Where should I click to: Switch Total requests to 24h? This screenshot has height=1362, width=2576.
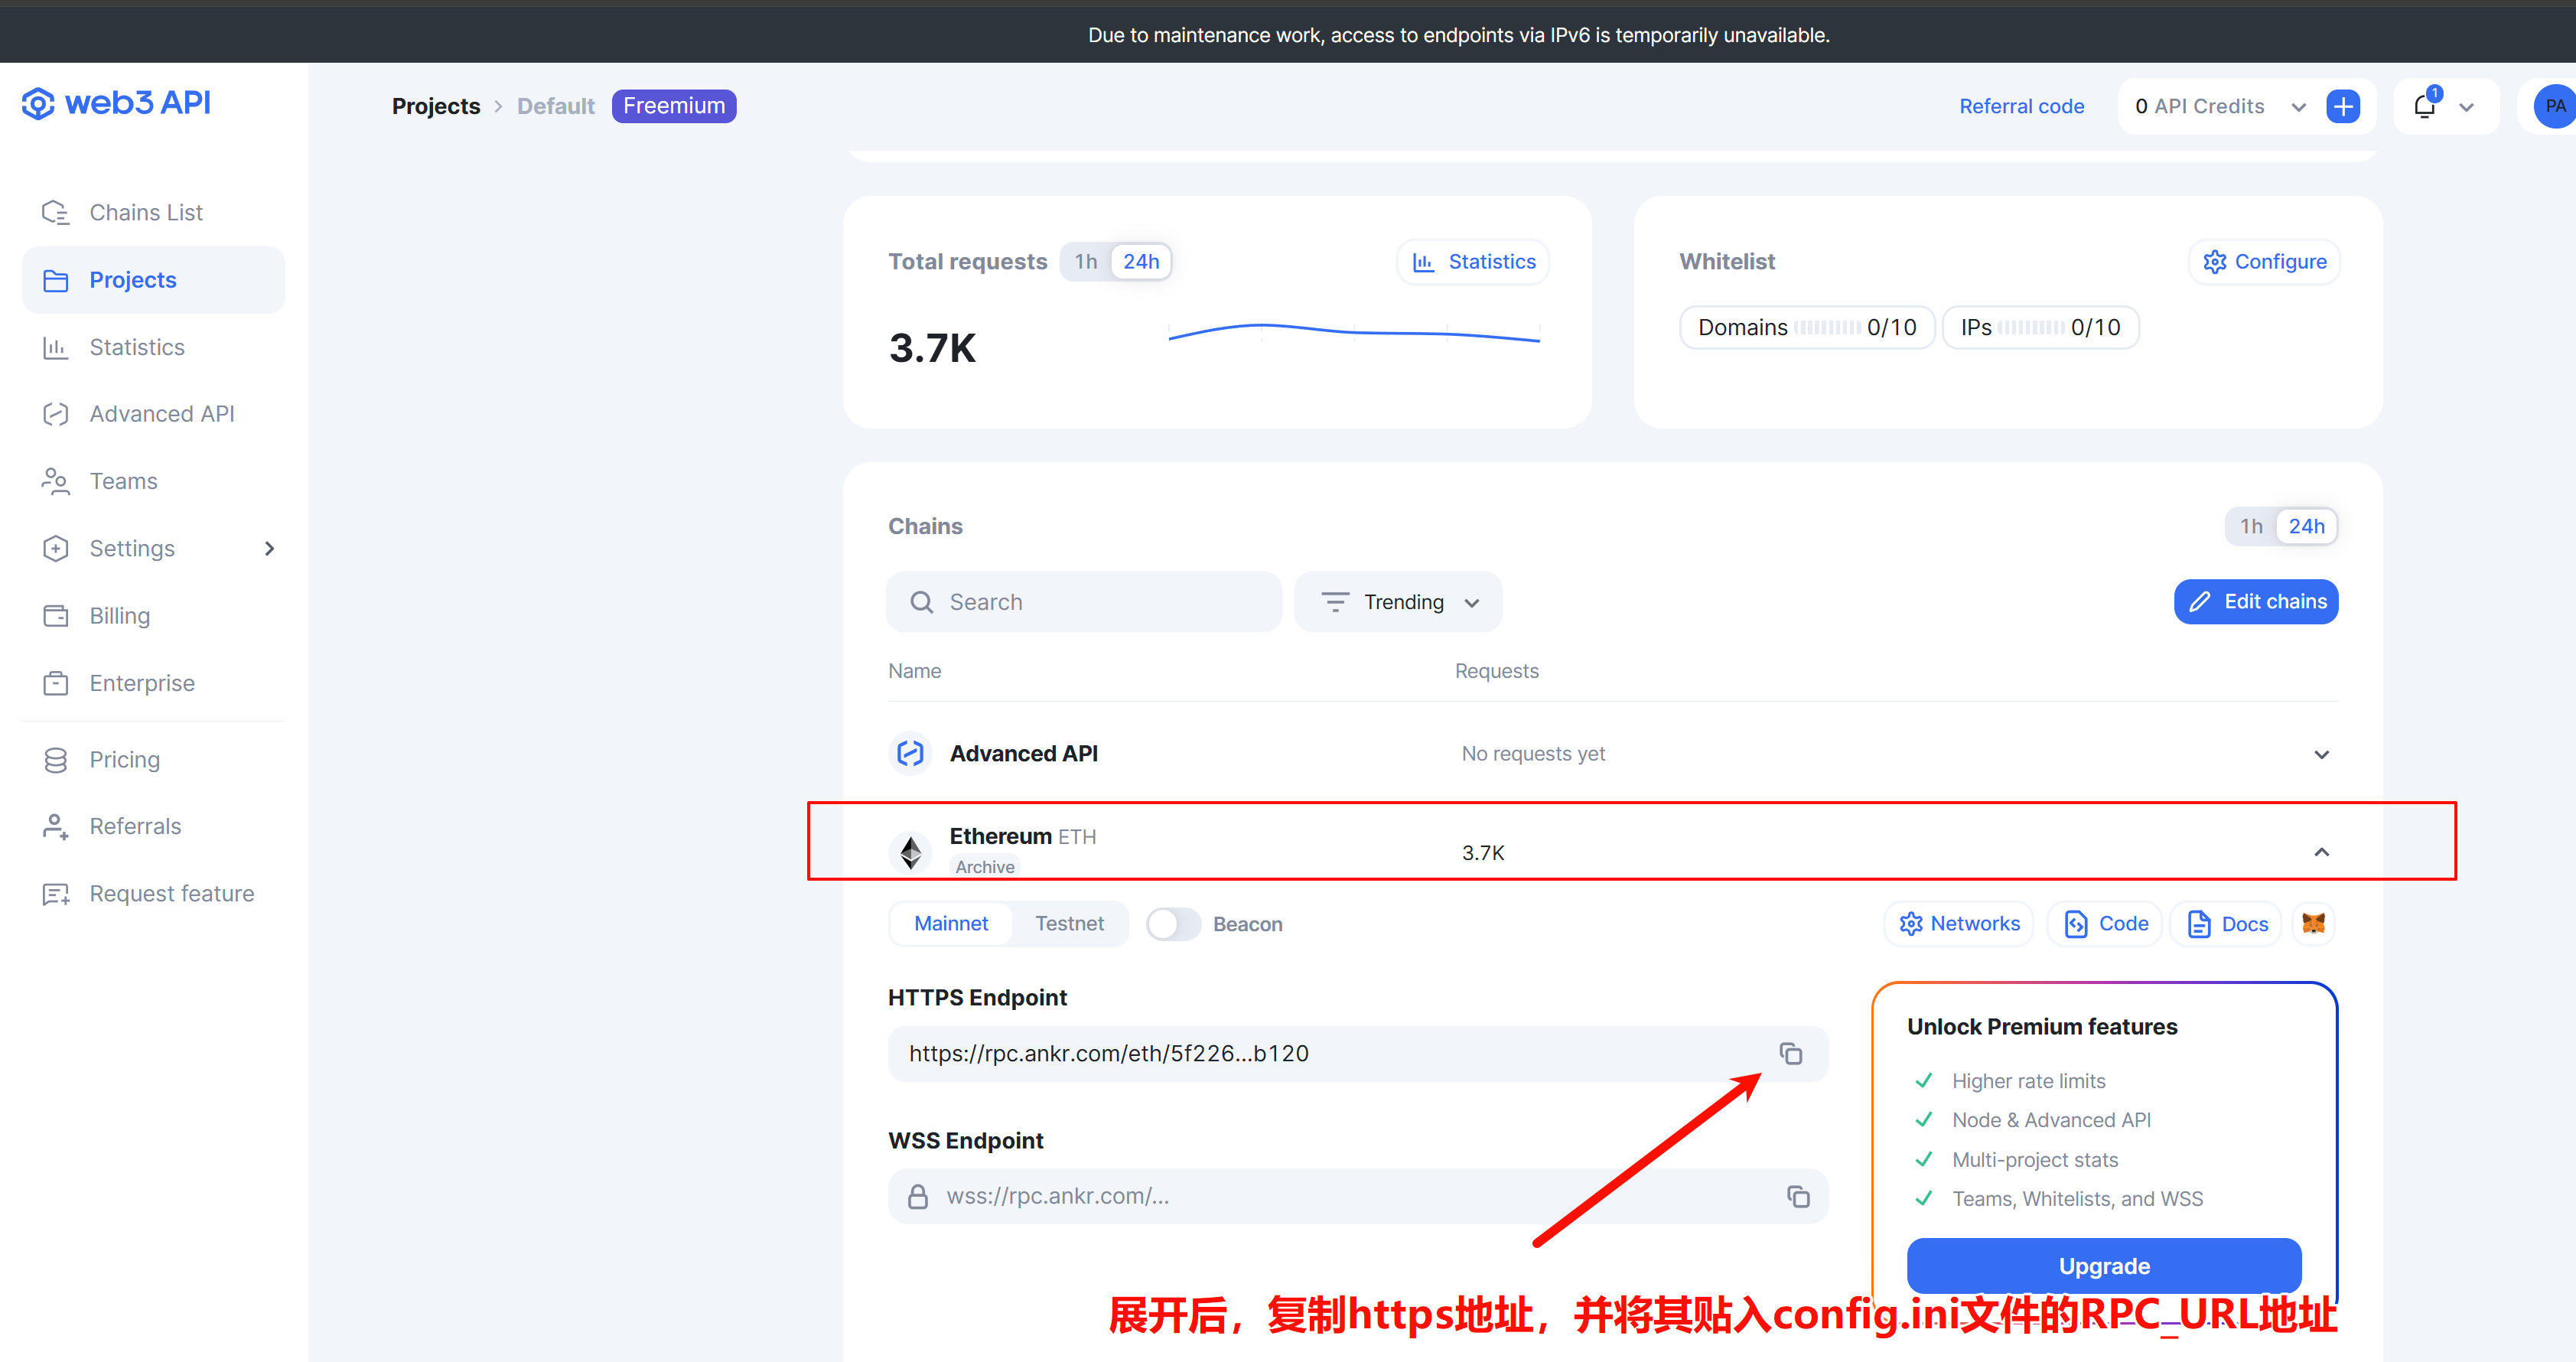(1141, 261)
